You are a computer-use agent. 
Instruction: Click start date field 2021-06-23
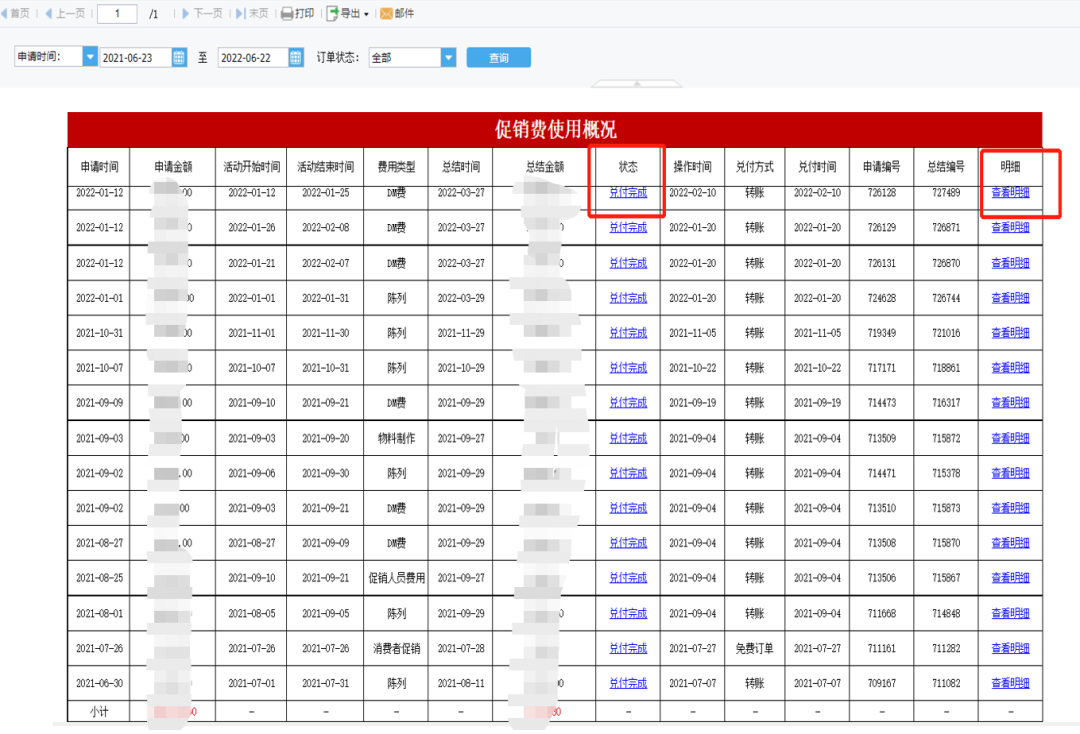pyautogui.click(x=135, y=58)
